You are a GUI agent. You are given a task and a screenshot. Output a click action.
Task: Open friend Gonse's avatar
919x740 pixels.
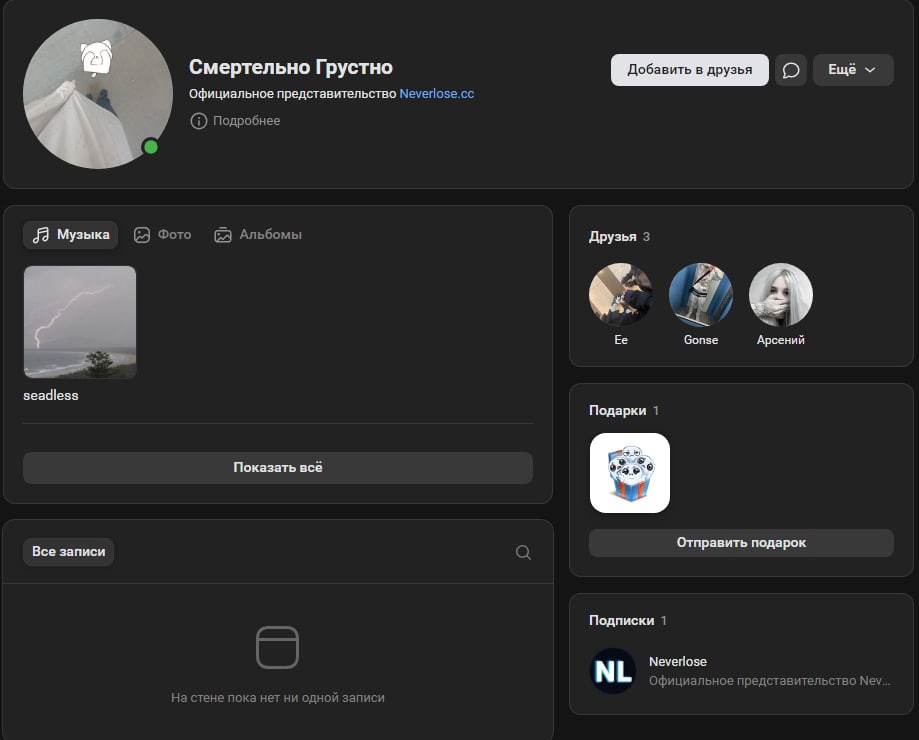point(700,295)
